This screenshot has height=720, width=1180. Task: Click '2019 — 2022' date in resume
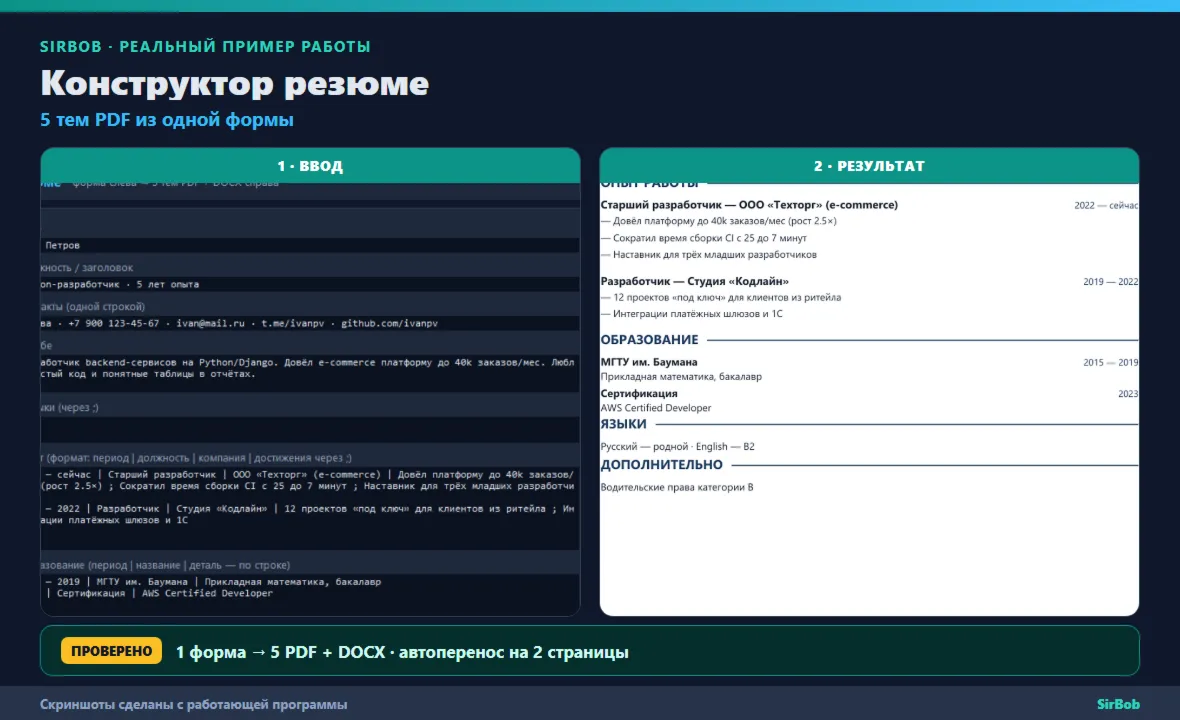(1110, 282)
